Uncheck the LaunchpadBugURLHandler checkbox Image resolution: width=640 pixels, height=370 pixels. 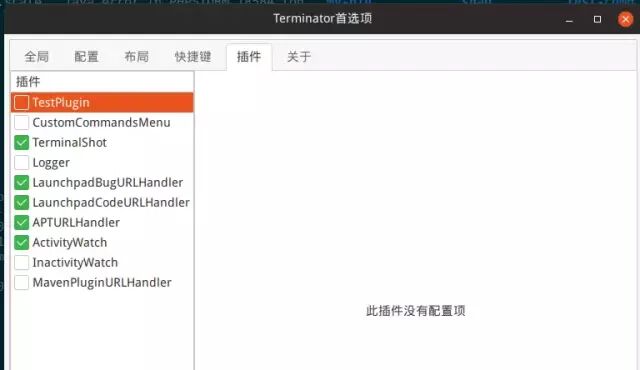(22, 182)
